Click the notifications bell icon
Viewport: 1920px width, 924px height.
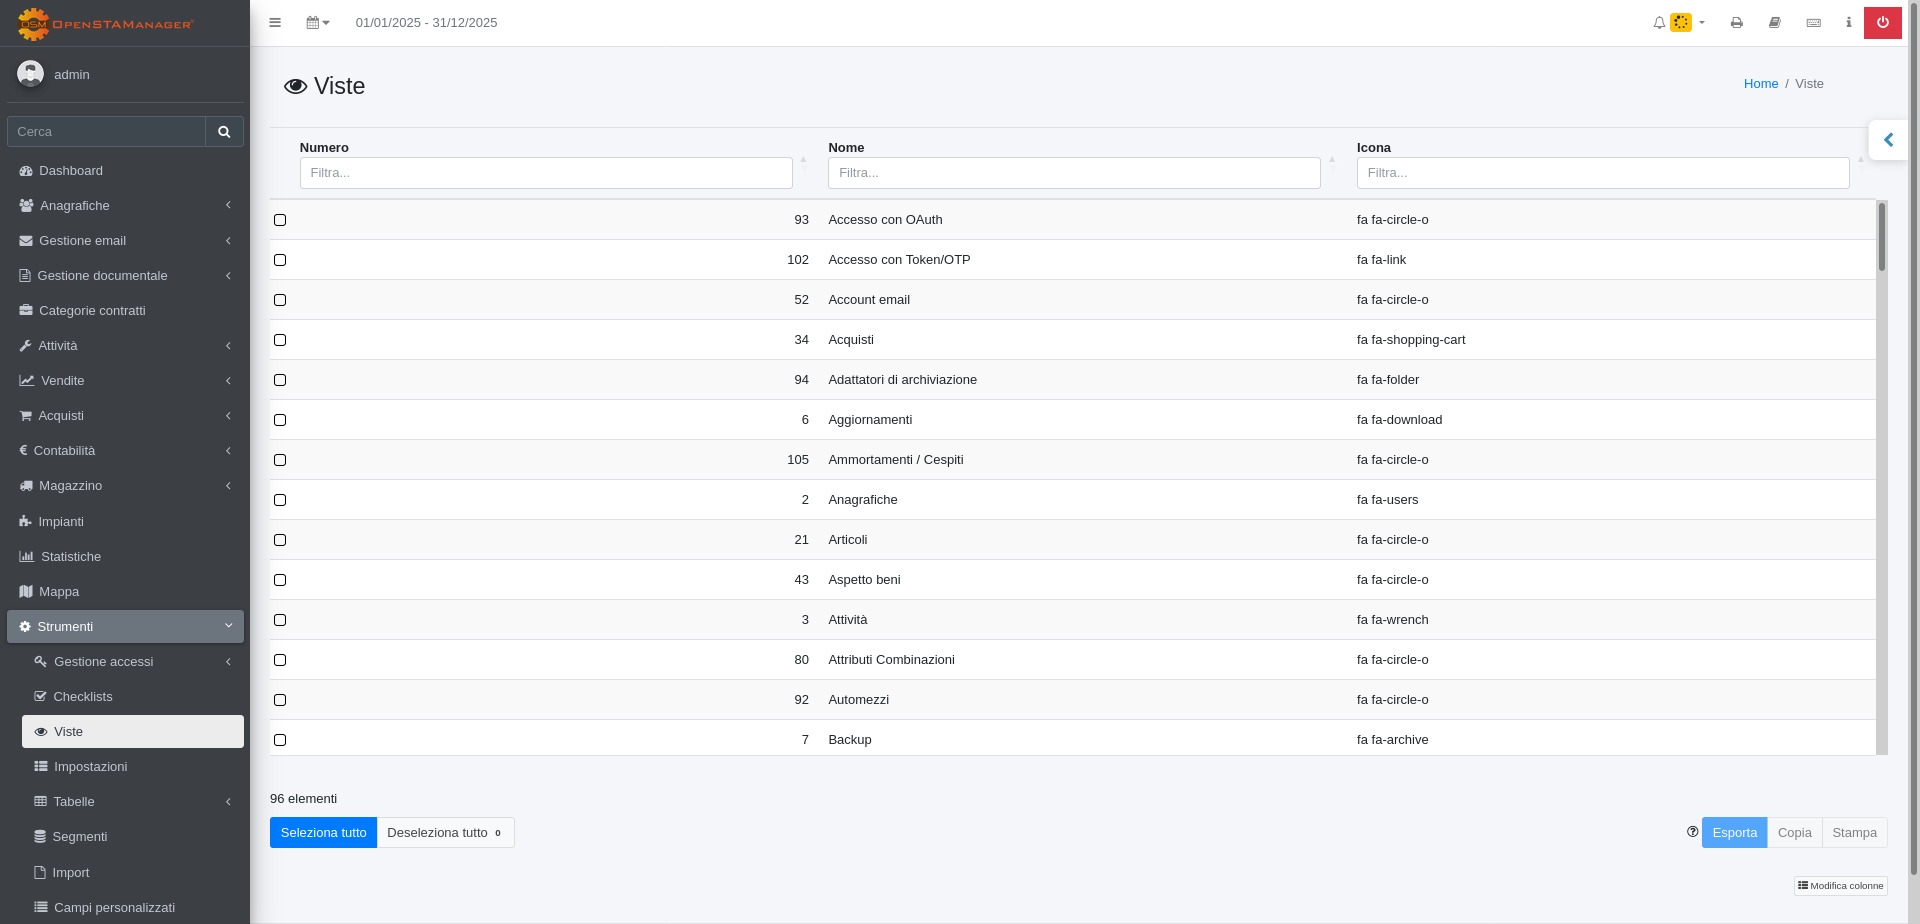1659,22
